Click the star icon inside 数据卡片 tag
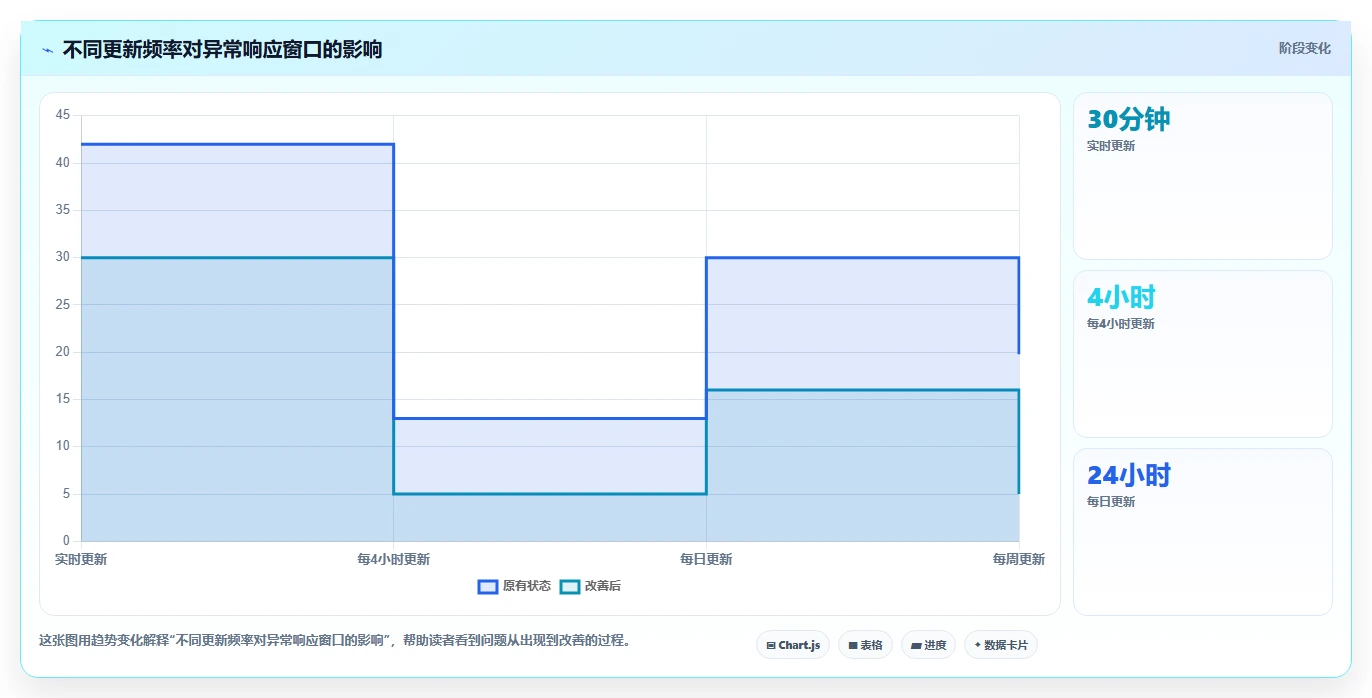This screenshot has height=698, width=1372. (x=978, y=645)
